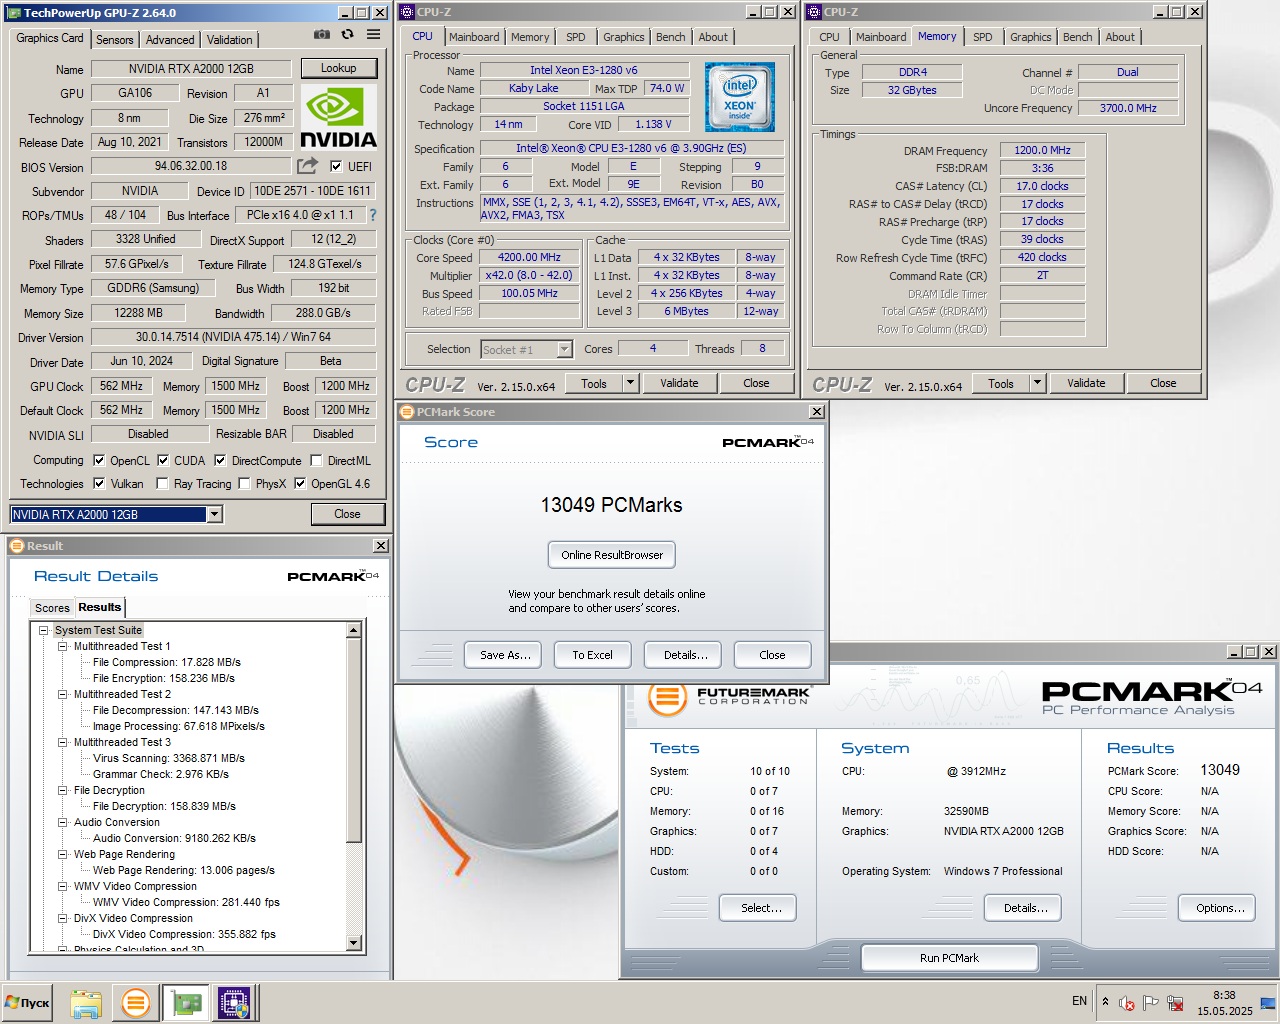
Task: Click the GPU-Z title bar icon
Action: click(14, 13)
